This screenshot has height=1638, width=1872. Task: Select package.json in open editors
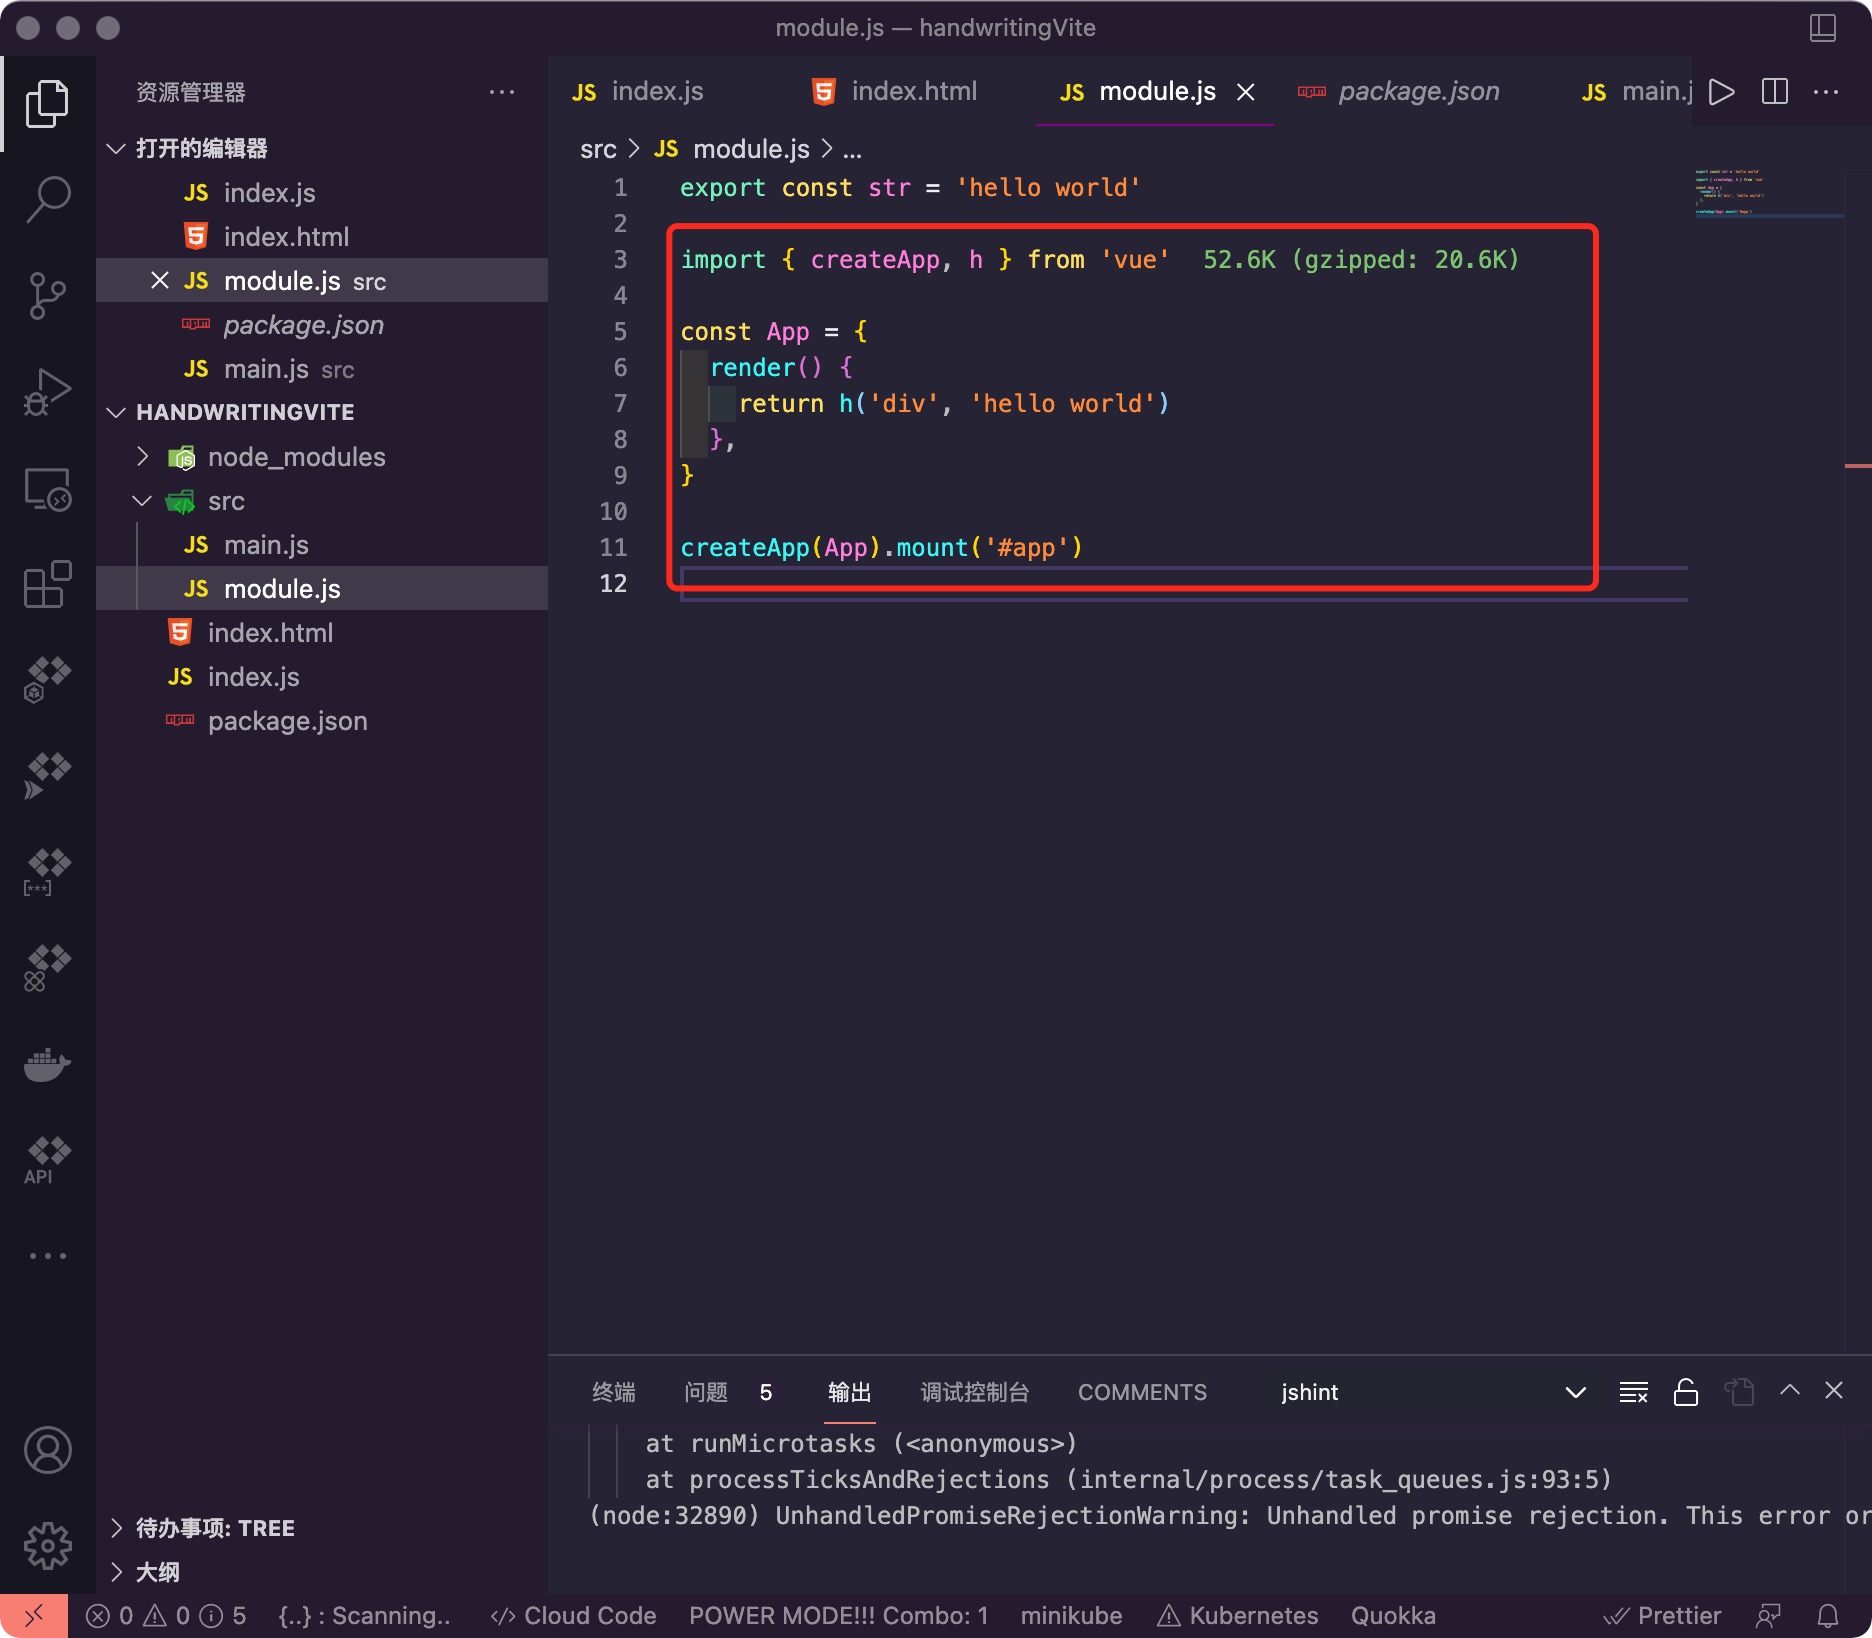point(322,325)
